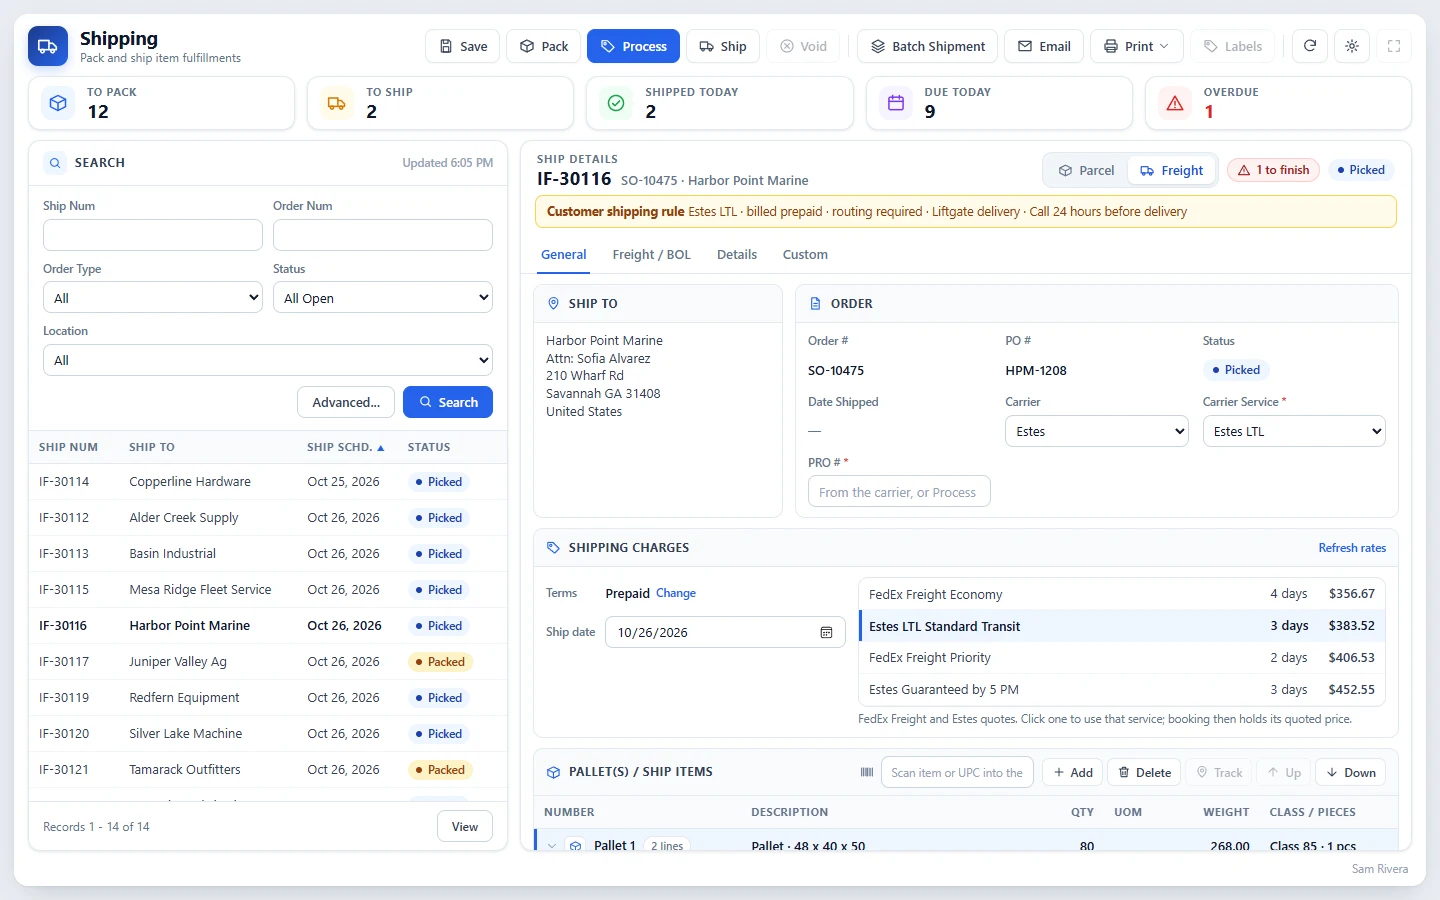Click the PRO # input field
Screen dimensions: 1440x900
pyautogui.click(x=899, y=492)
